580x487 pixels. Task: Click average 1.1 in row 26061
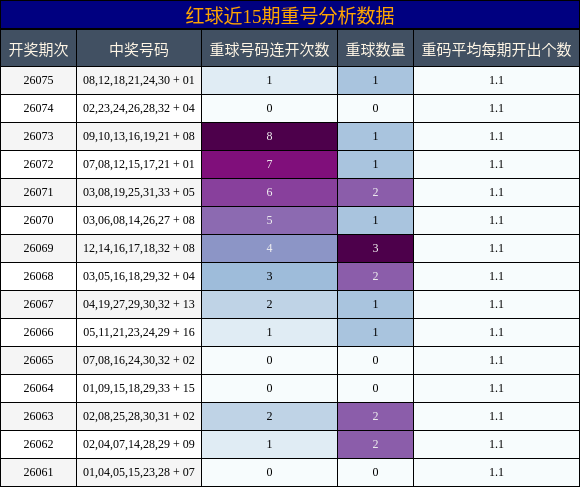[496, 472]
